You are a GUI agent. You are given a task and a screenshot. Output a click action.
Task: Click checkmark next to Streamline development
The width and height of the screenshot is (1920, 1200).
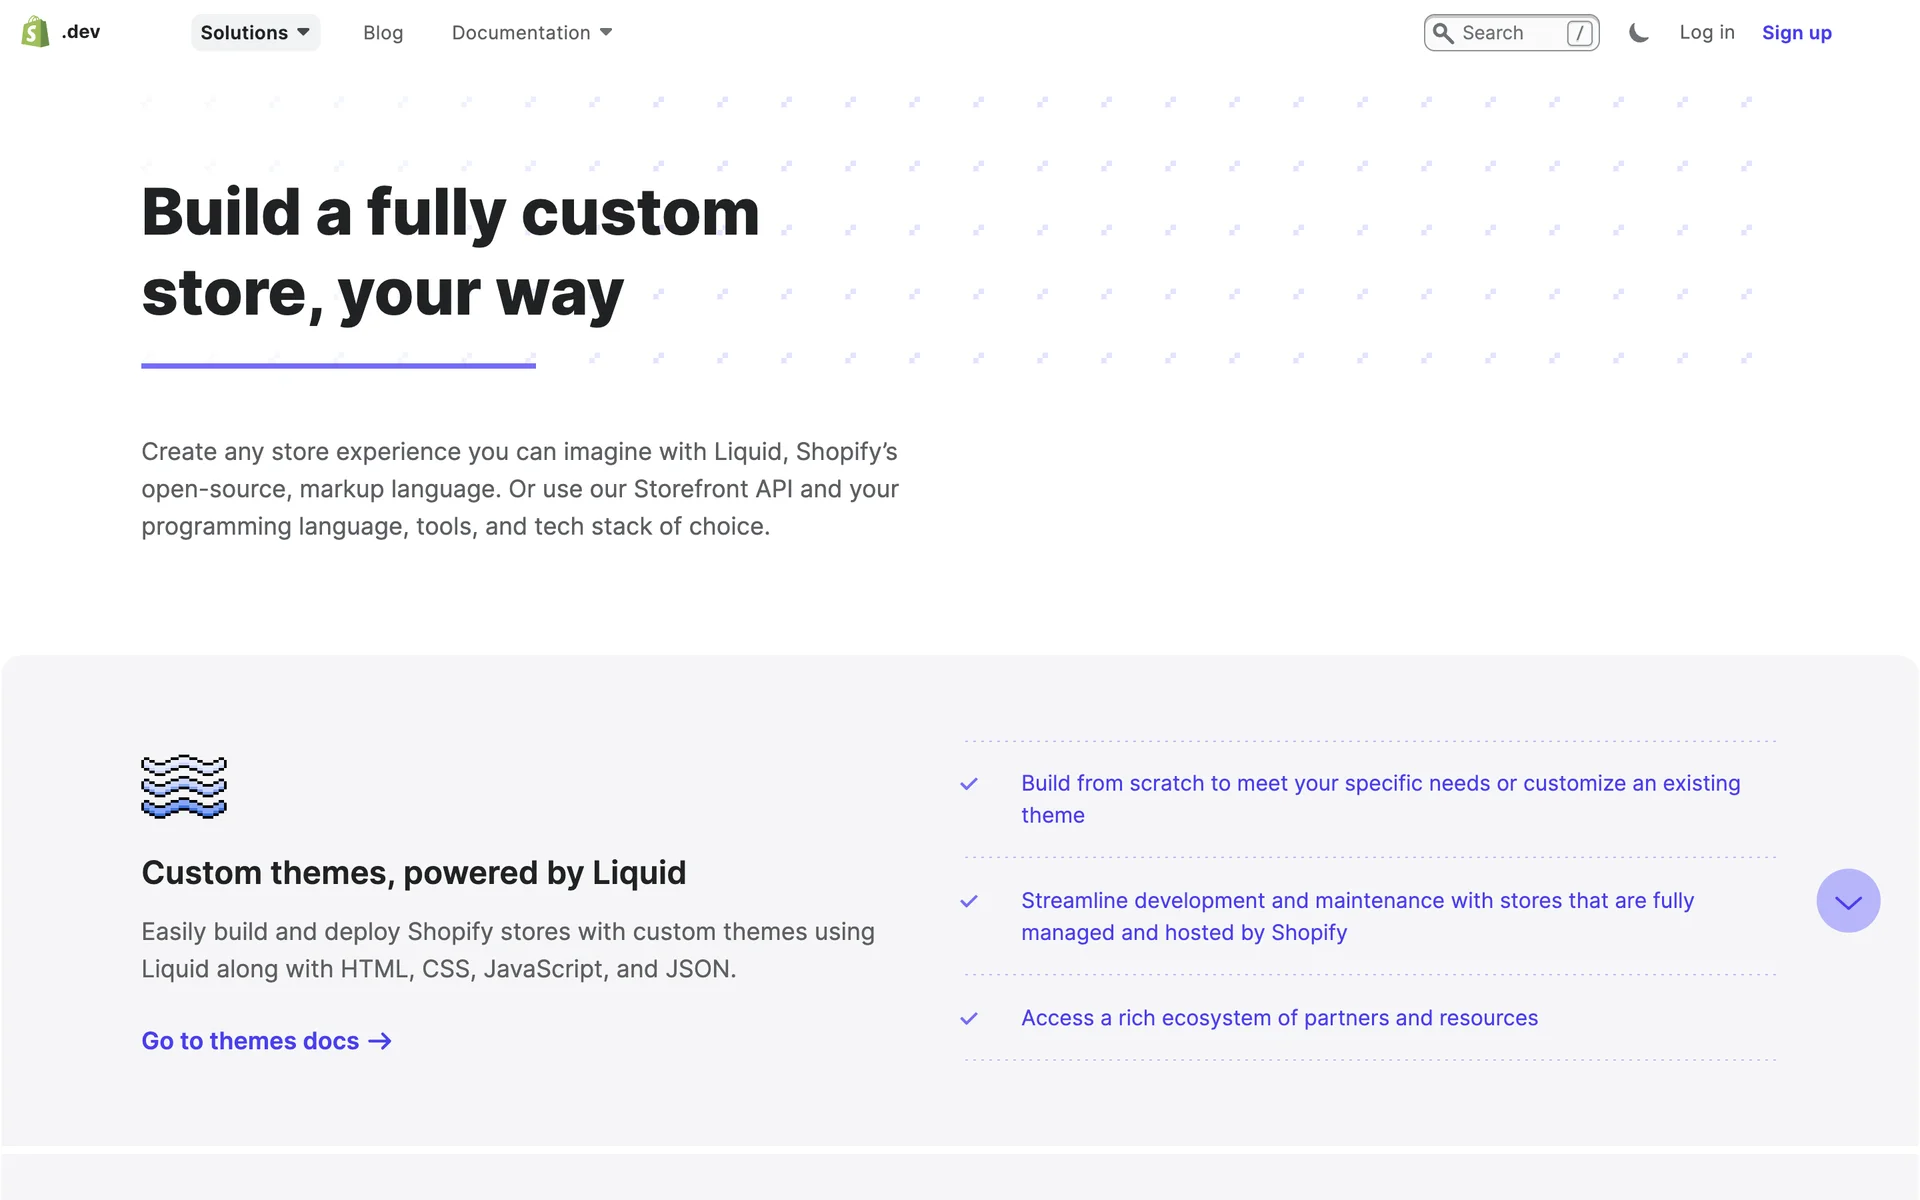pos(968,901)
